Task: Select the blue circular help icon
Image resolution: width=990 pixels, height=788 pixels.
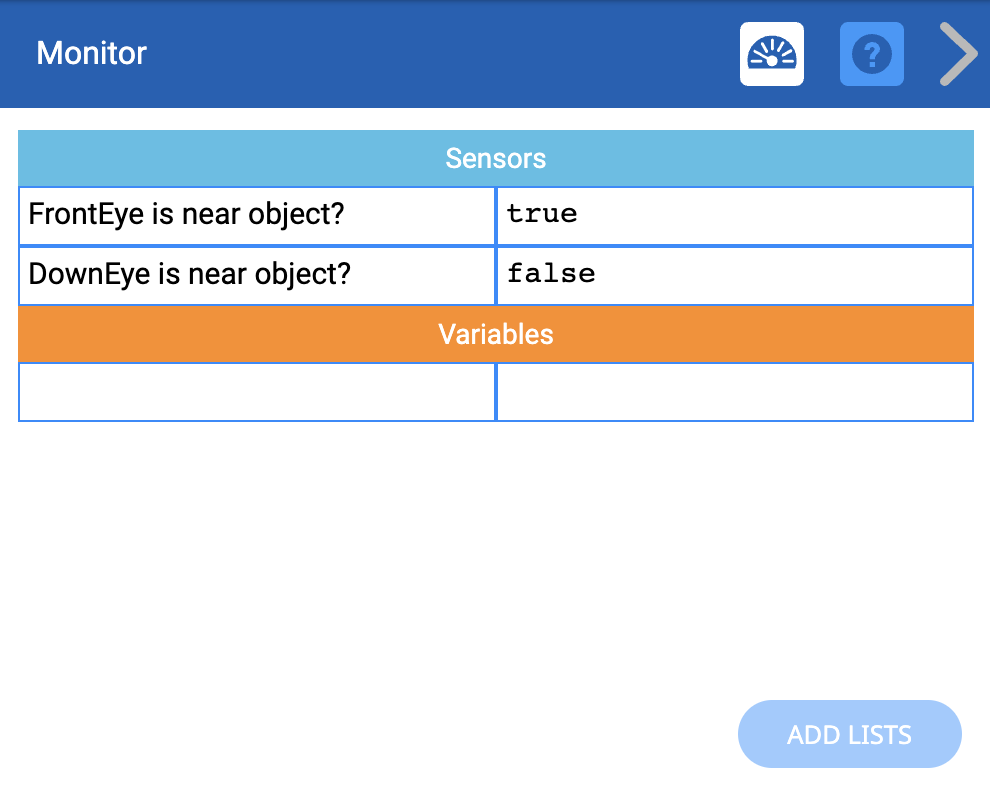Action: pyautogui.click(x=871, y=53)
